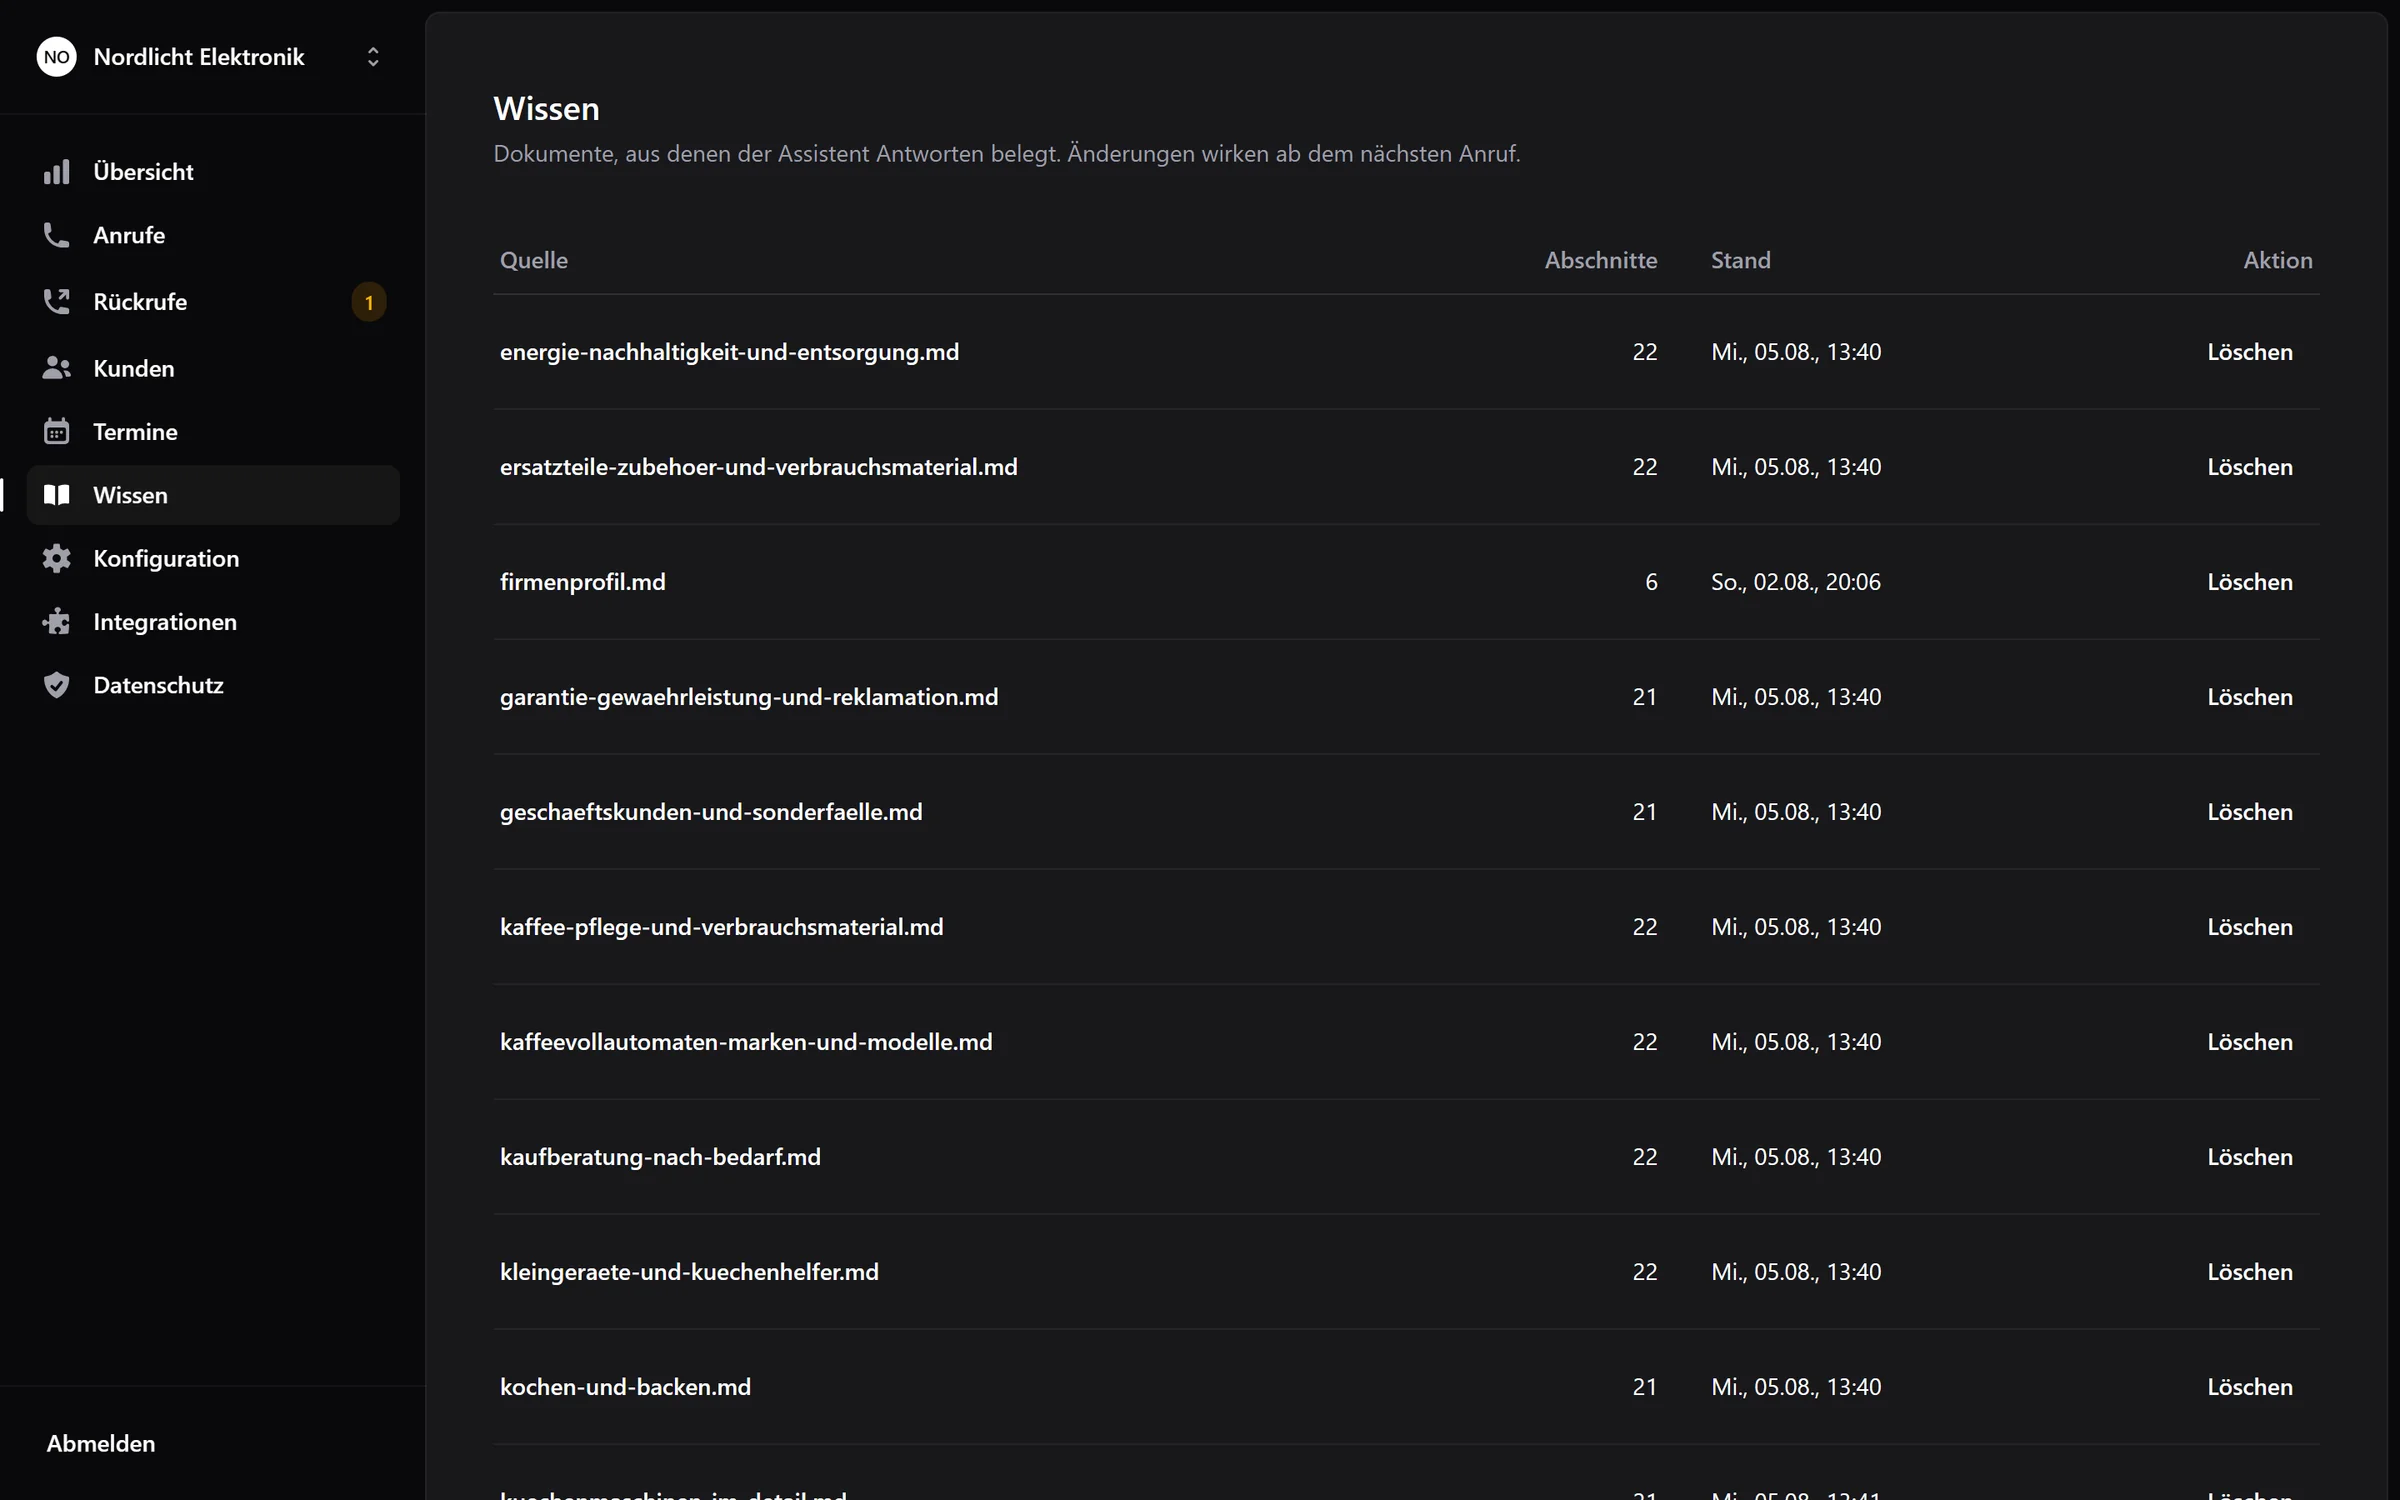This screenshot has width=2400, height=1500.
Task: Click the NO avatar circle
Action: pyautogui.click(x=57, y=57)
